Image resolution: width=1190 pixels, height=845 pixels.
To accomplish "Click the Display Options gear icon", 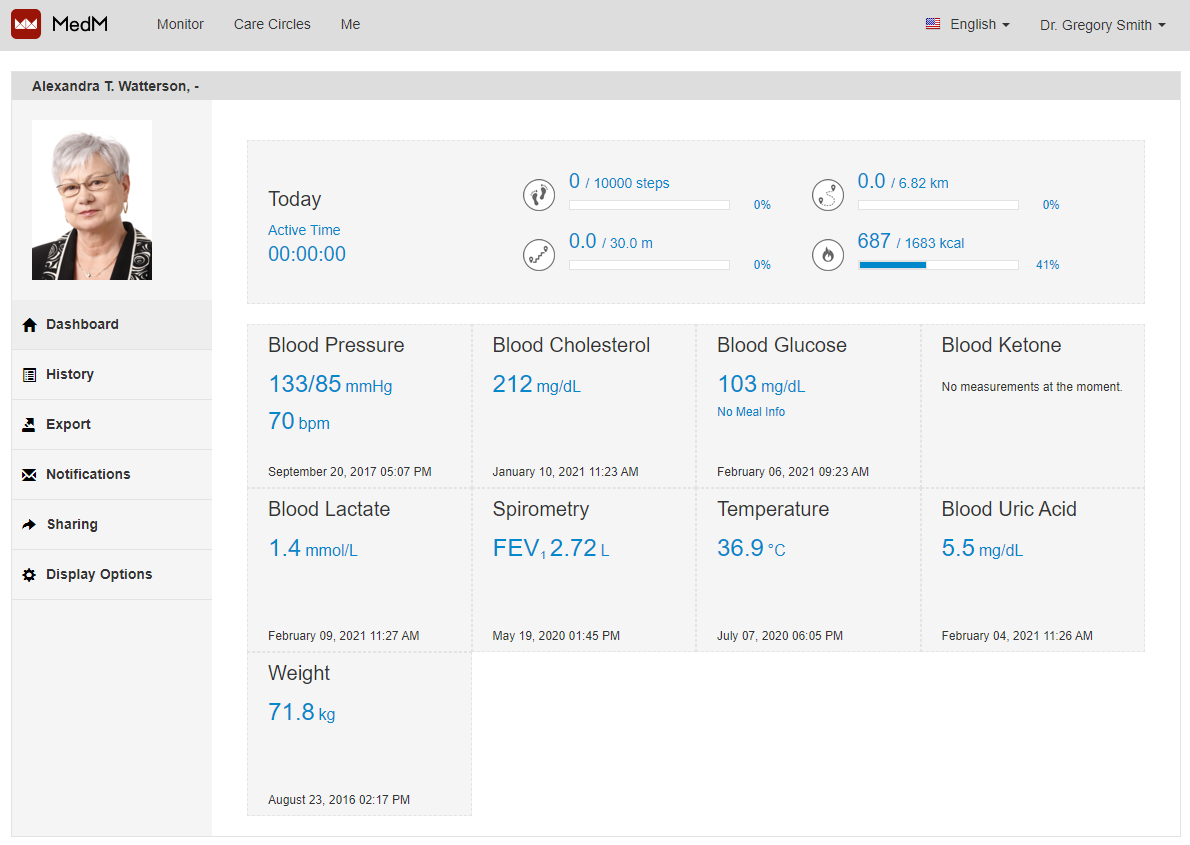I will [x=29, y=575].
